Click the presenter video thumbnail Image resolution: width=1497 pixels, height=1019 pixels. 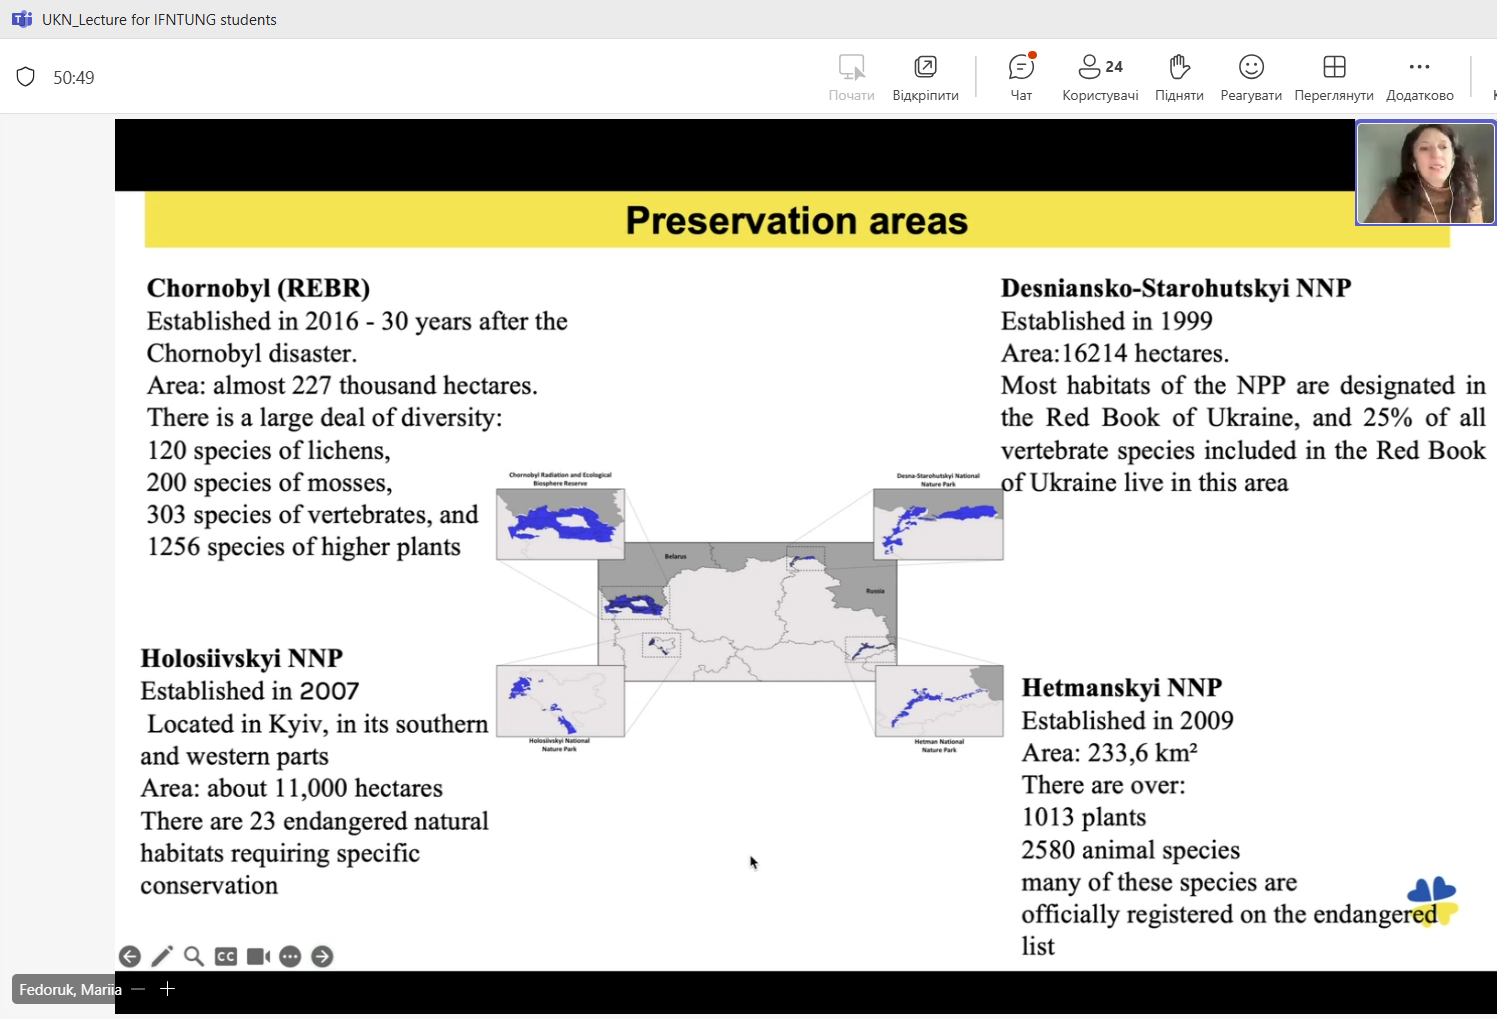pyautogui.click(x=1425, y=173)
